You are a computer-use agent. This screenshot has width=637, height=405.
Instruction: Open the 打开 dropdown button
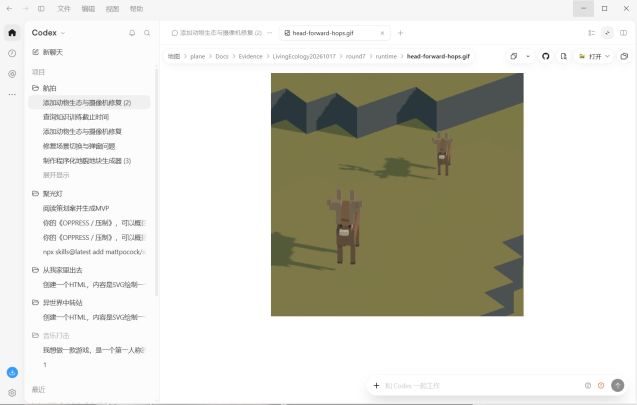pyautogui.click(x=594, y=56)
